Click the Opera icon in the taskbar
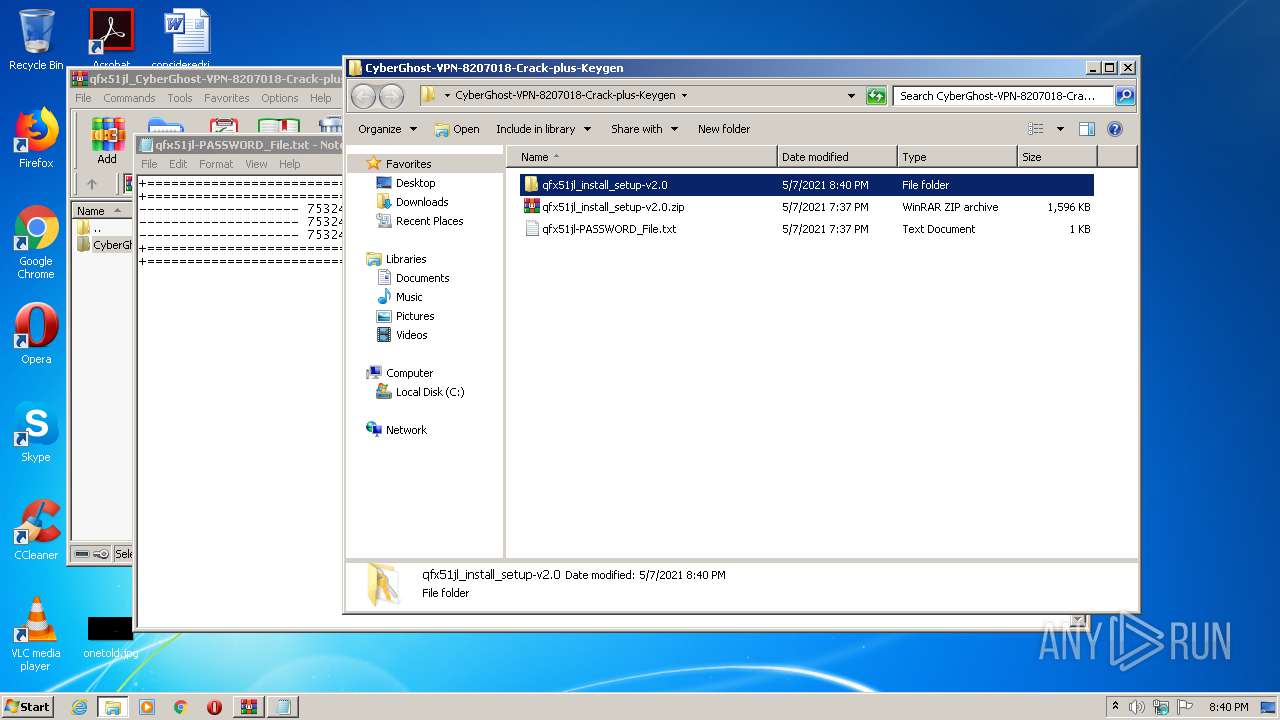The image size is (1280, 720). point(214,707)
